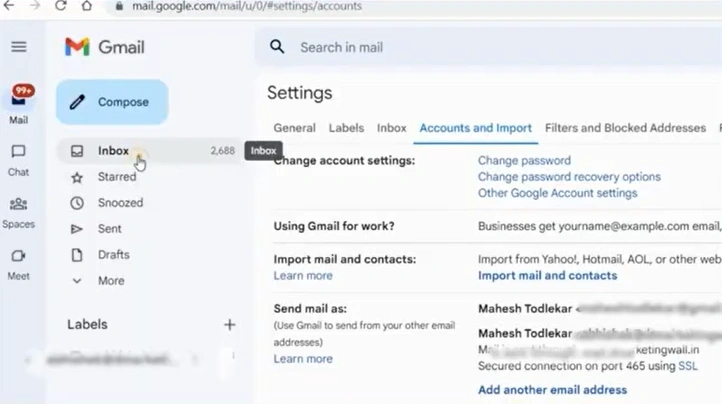Open the Inbox folder label
722x404 pixels.
[113, 151]
